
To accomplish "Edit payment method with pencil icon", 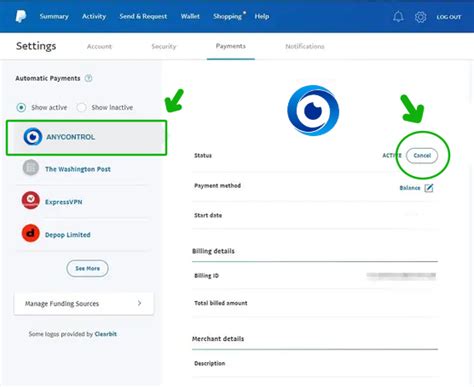I will tap(429, 188).
